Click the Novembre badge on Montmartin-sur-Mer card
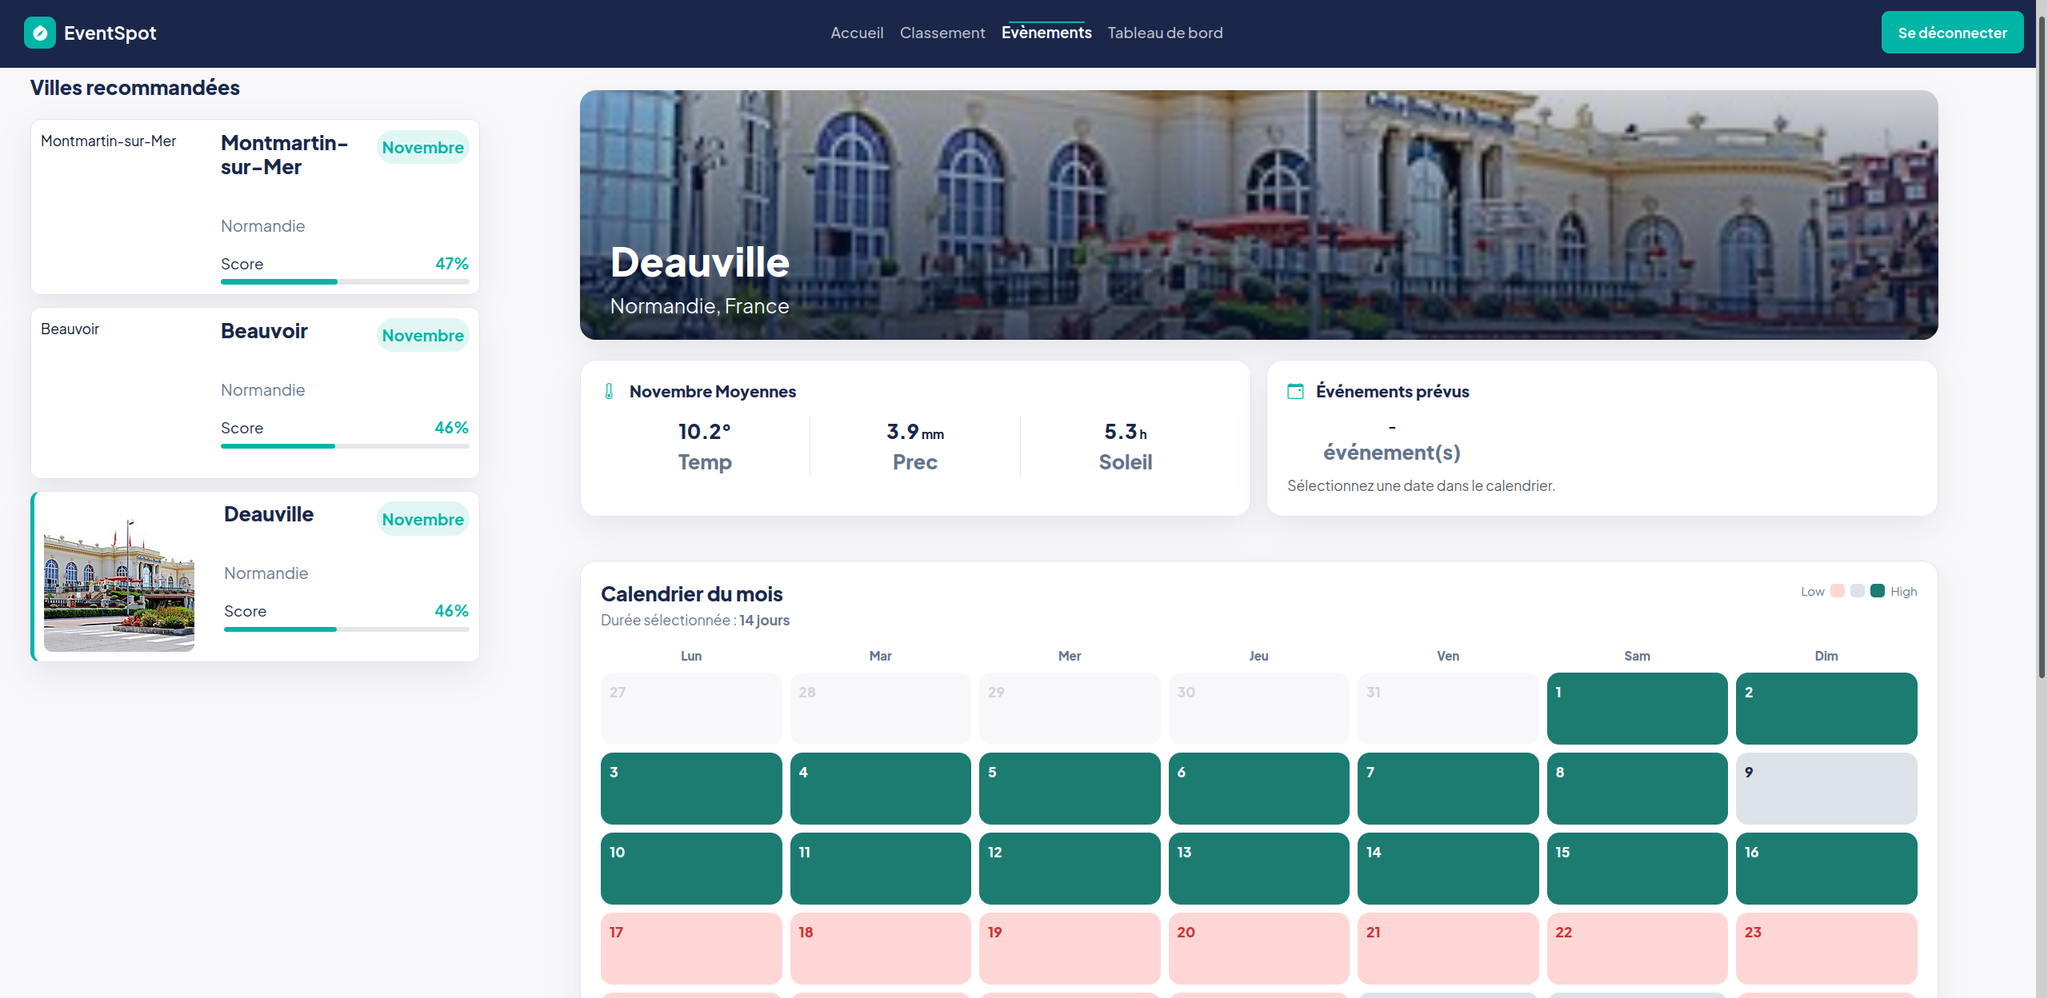Image resolution: width=2047 pixels, height=998 pixels. 423,147
